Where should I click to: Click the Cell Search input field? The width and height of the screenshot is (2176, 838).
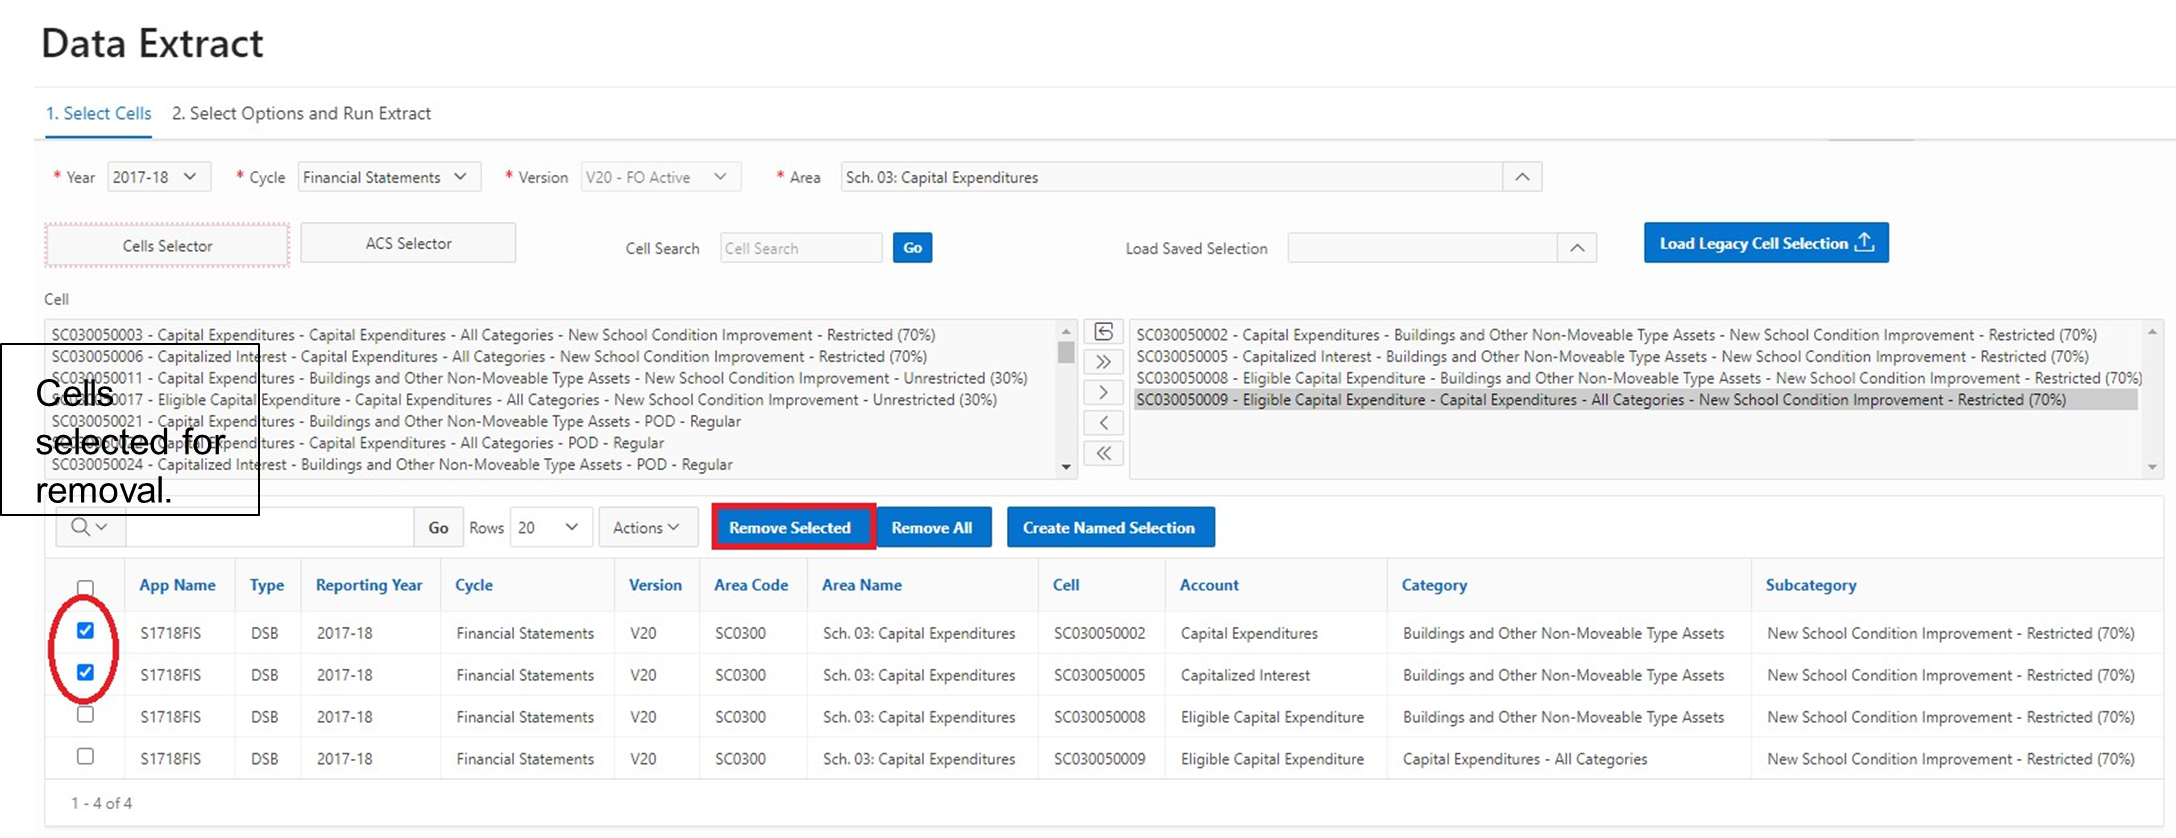pos(800,248)
